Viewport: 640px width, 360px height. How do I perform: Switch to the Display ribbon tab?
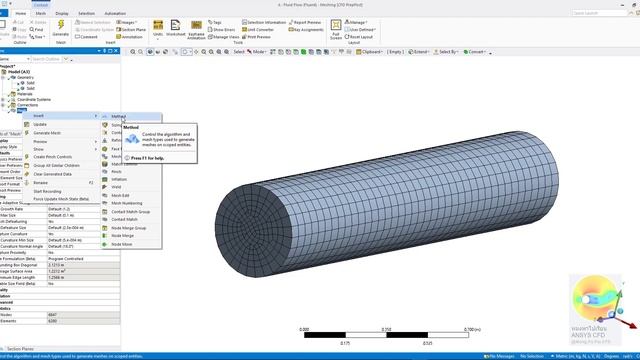click(x=62, y=13)
